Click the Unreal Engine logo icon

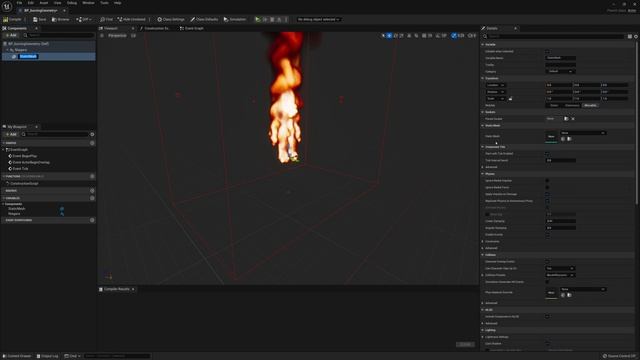tap(7, 7)
